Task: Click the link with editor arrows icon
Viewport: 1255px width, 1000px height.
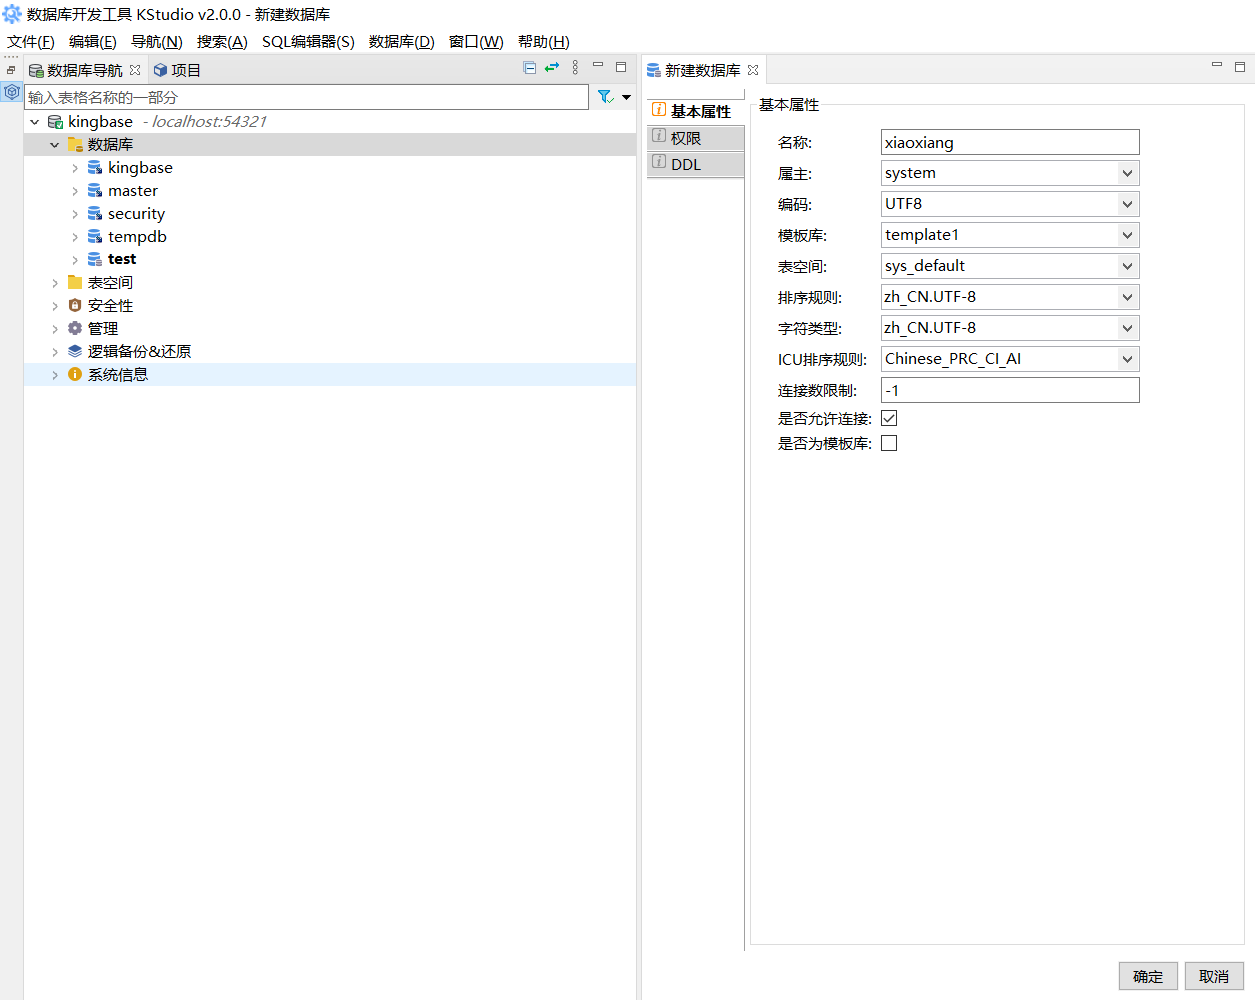Action: tap(552, 68)
